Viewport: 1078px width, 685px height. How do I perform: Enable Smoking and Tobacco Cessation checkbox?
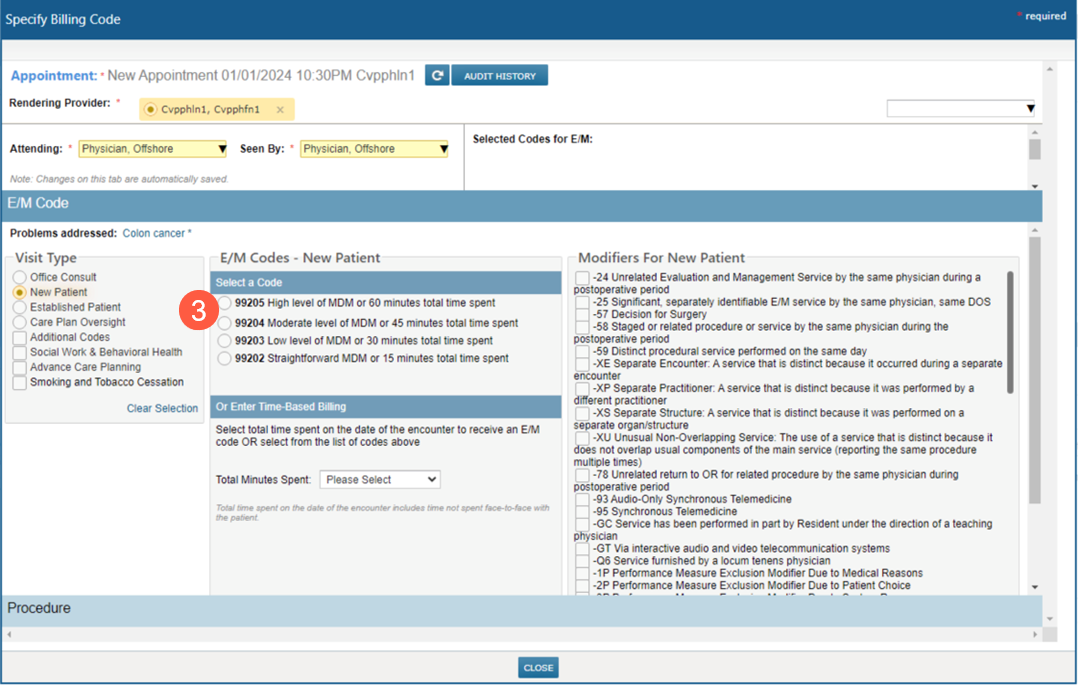point(19,382)
